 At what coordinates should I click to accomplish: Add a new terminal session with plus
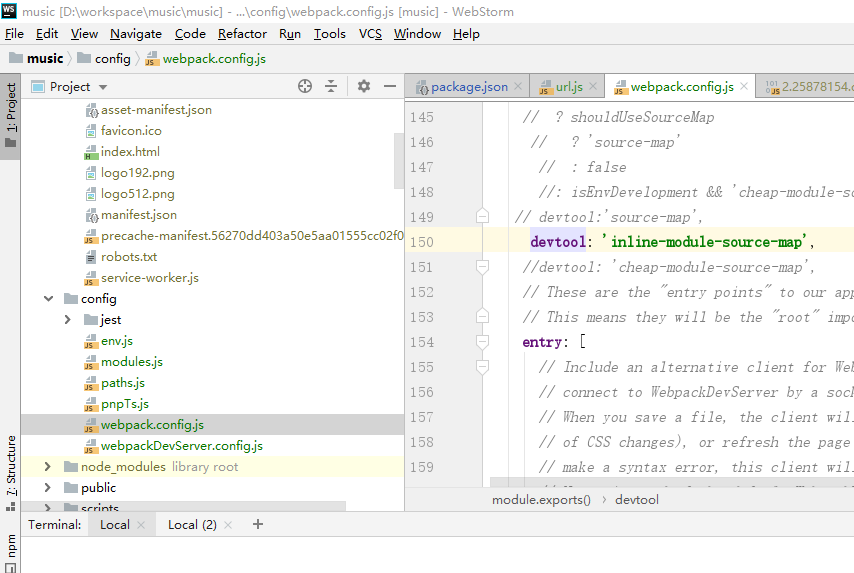point(258,524)
